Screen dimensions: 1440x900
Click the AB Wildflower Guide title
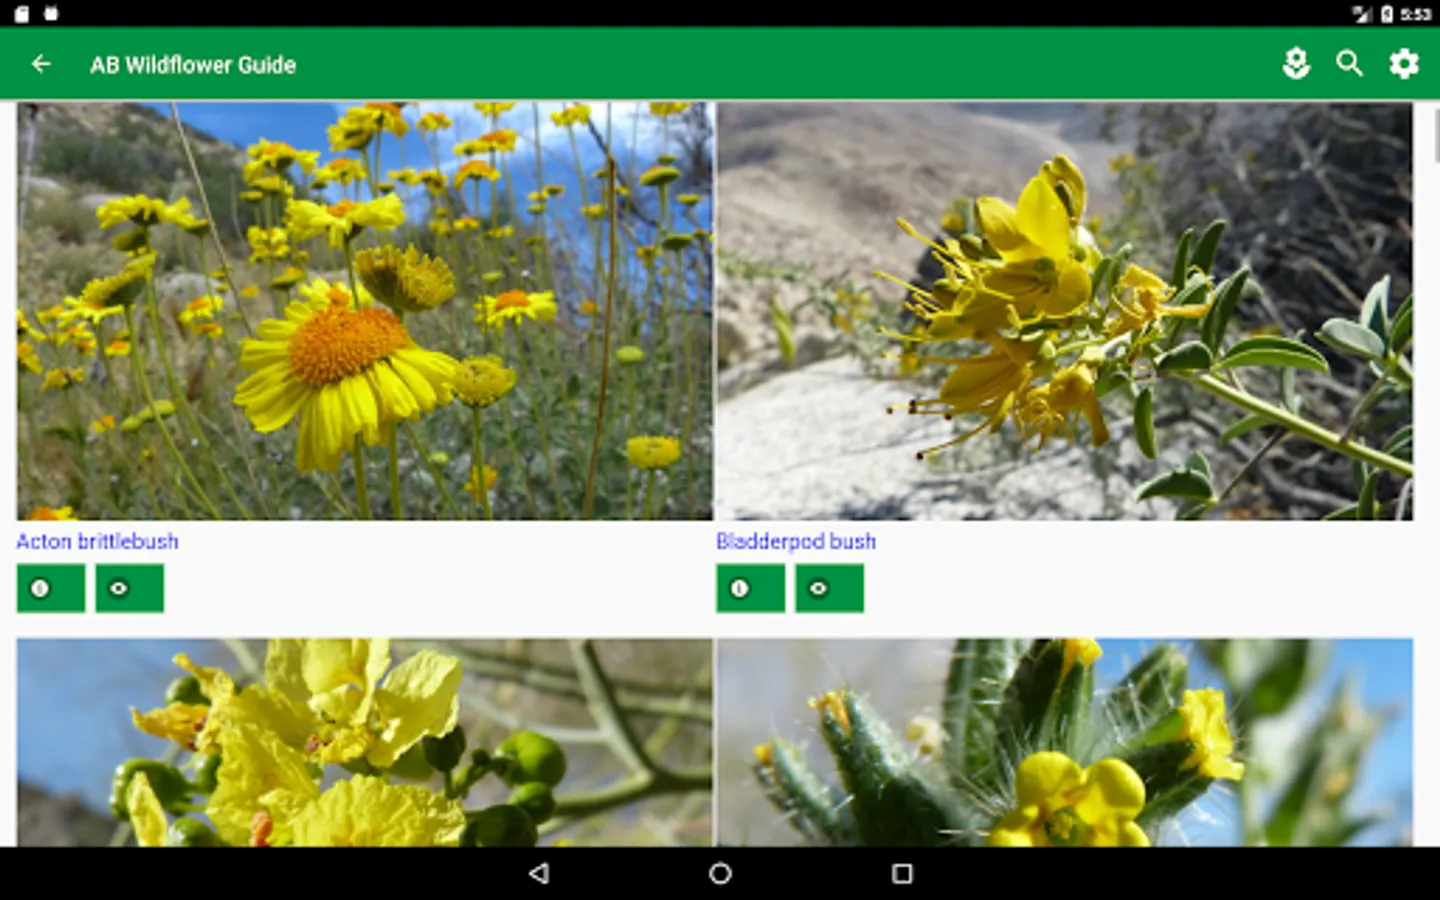point(193,65)
